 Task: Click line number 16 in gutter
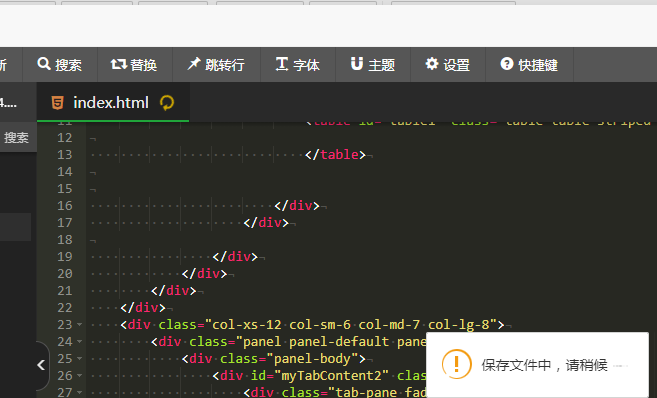(x=65, y=206)
